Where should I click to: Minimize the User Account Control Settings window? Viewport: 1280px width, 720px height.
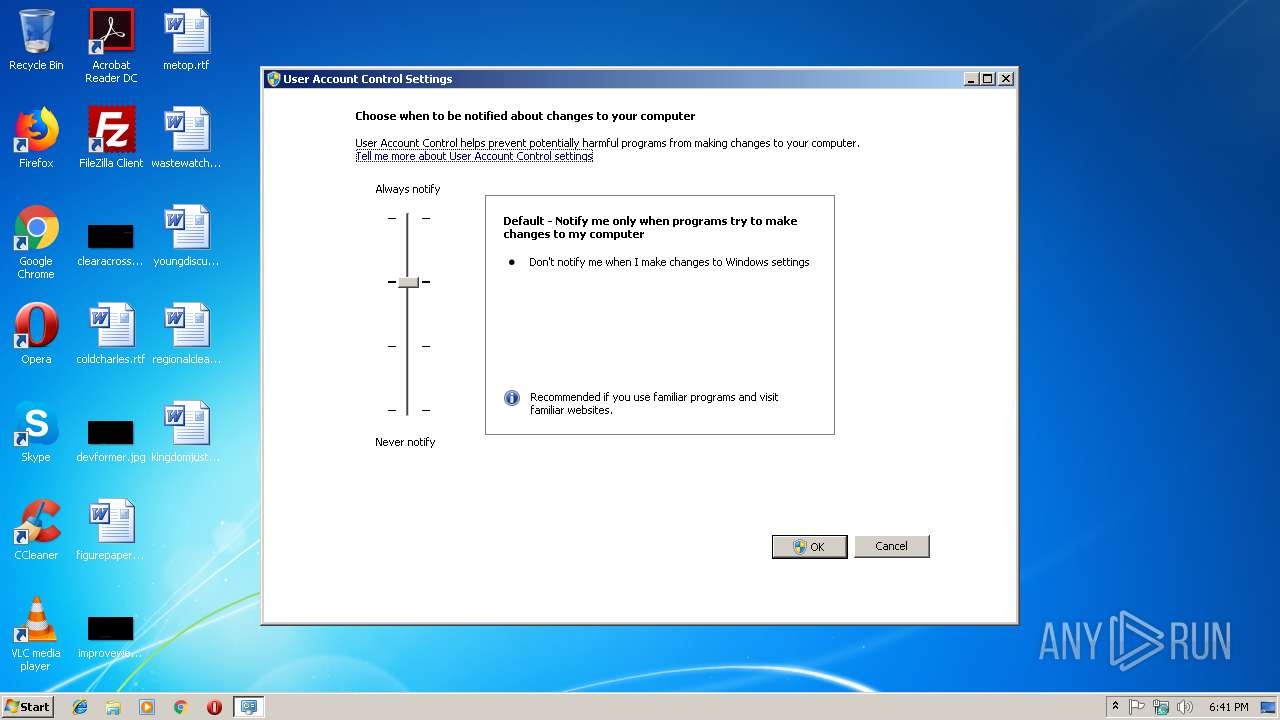click(971, 79)
